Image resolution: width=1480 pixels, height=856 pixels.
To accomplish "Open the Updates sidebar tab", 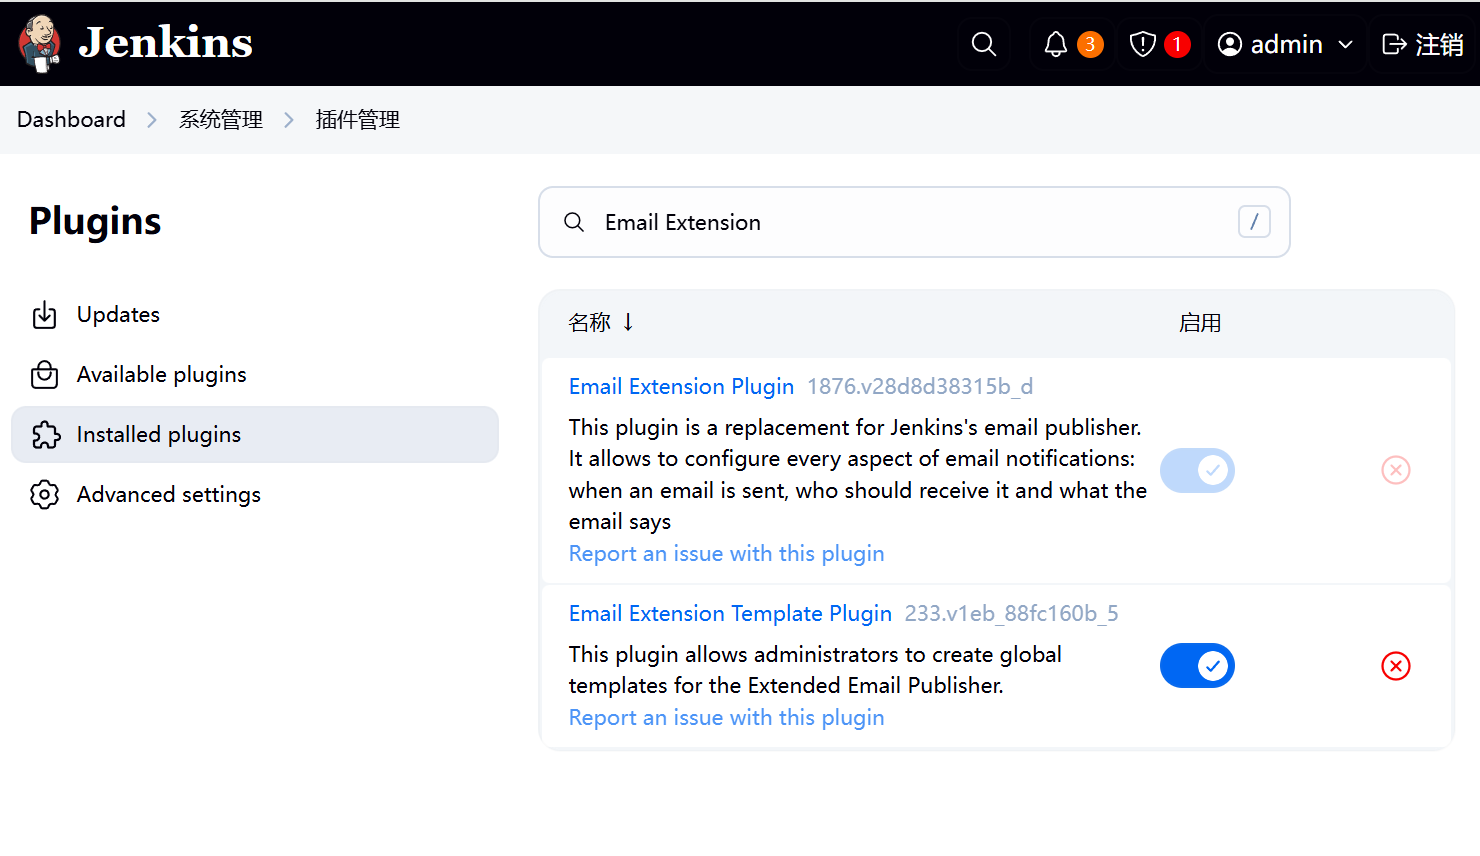I will pos(255,315).
